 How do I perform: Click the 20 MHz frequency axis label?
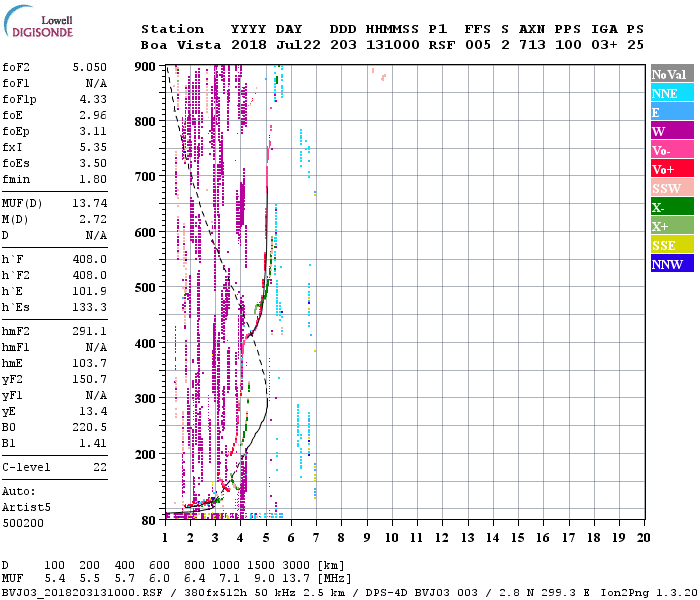point(643,538)
